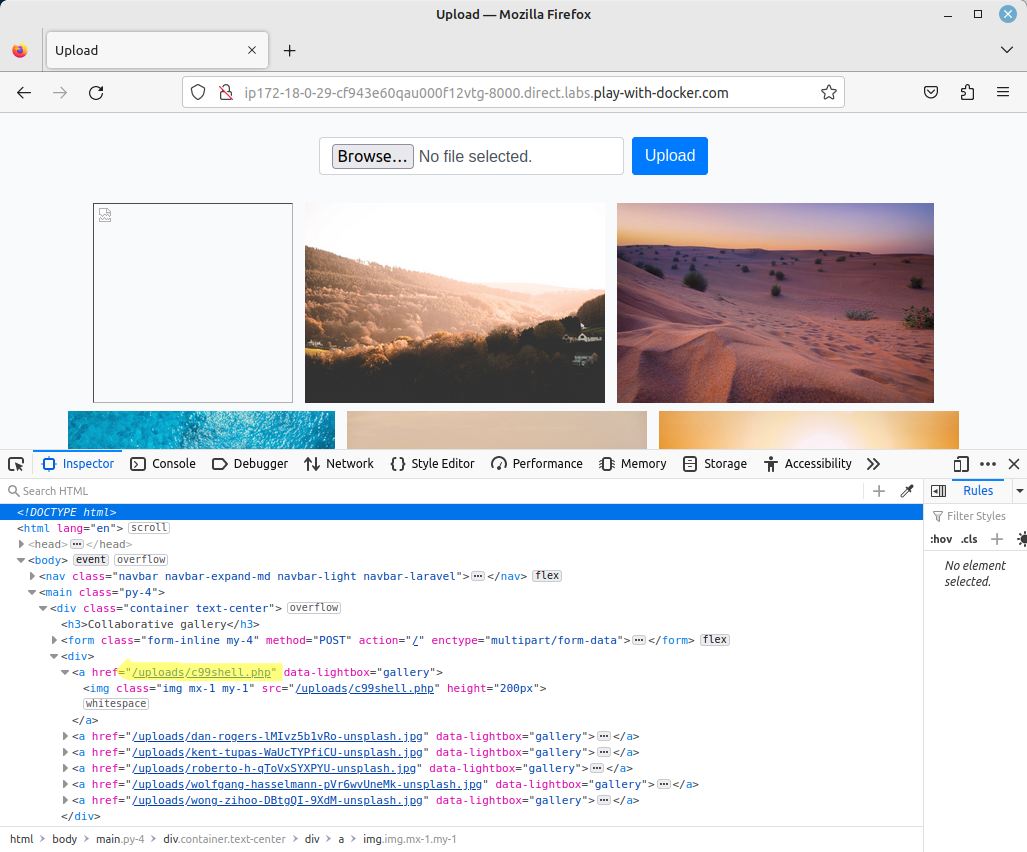Switch to the Inspector tab
Screen dimensions: 1027x852
tap(78, 464)
